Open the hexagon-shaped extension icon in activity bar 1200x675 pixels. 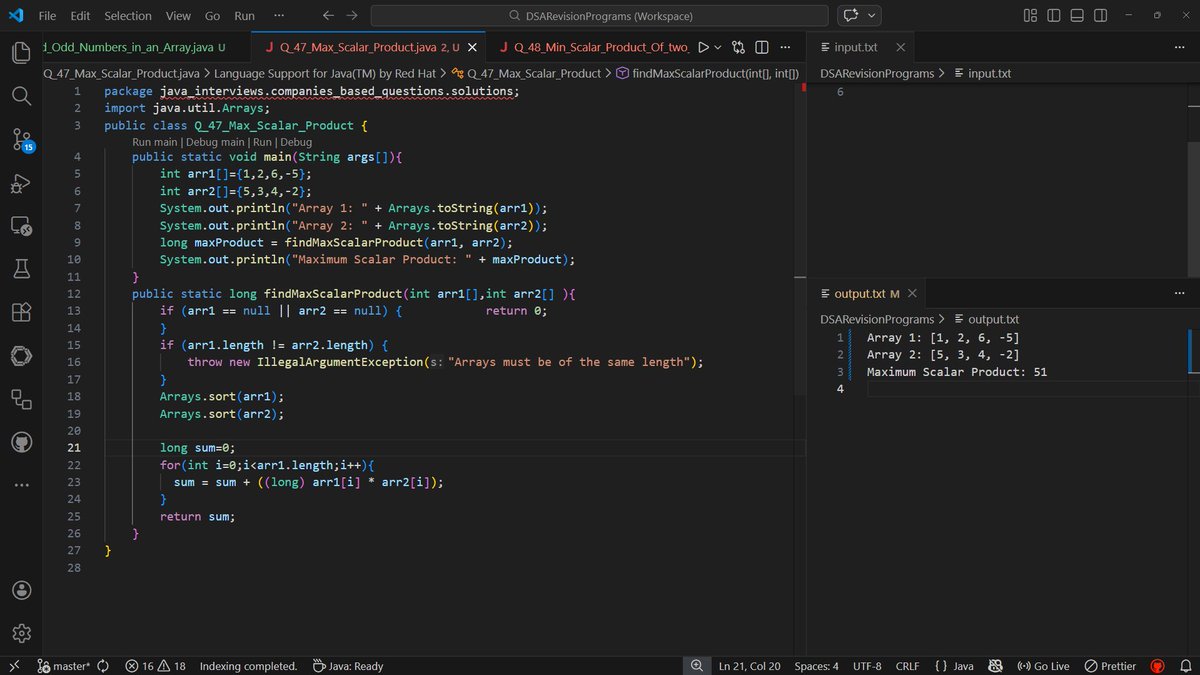[22, 355]
